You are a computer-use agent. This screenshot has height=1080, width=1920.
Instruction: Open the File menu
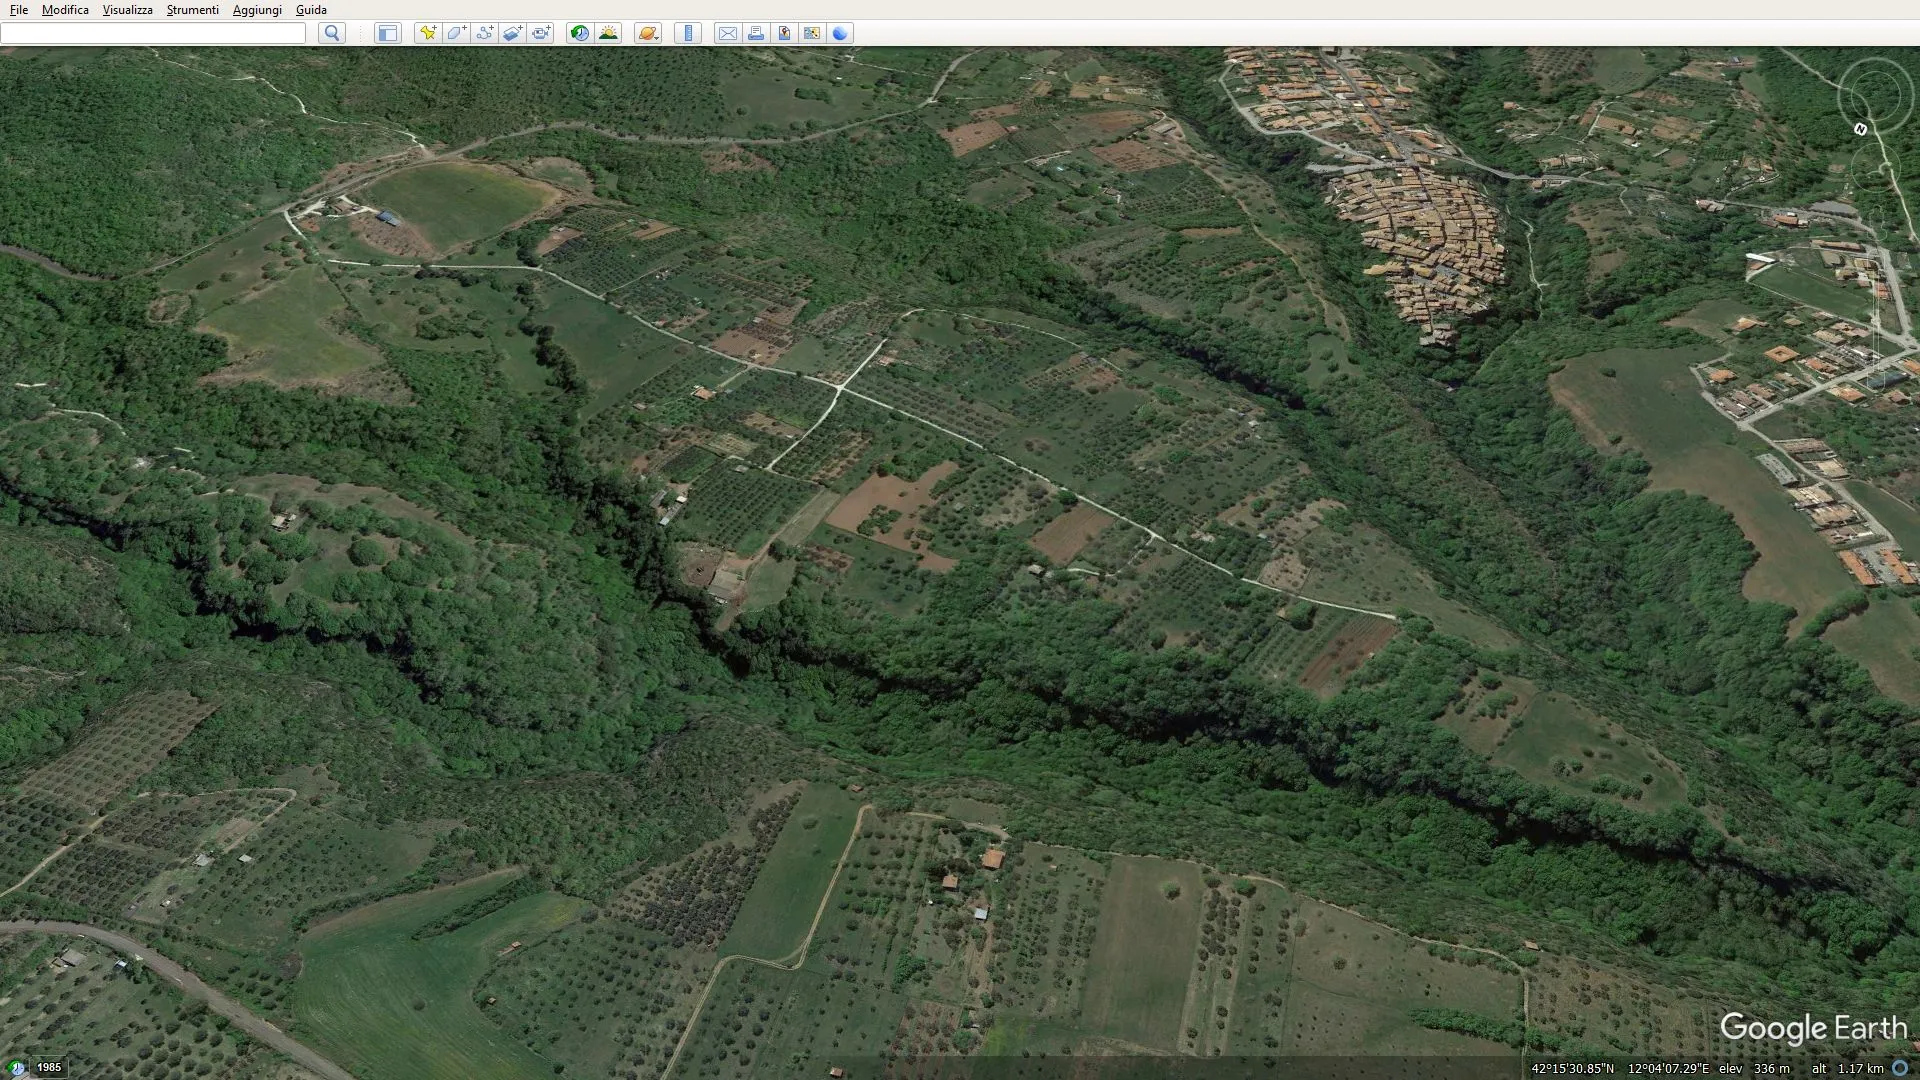(x=18, y=9)
